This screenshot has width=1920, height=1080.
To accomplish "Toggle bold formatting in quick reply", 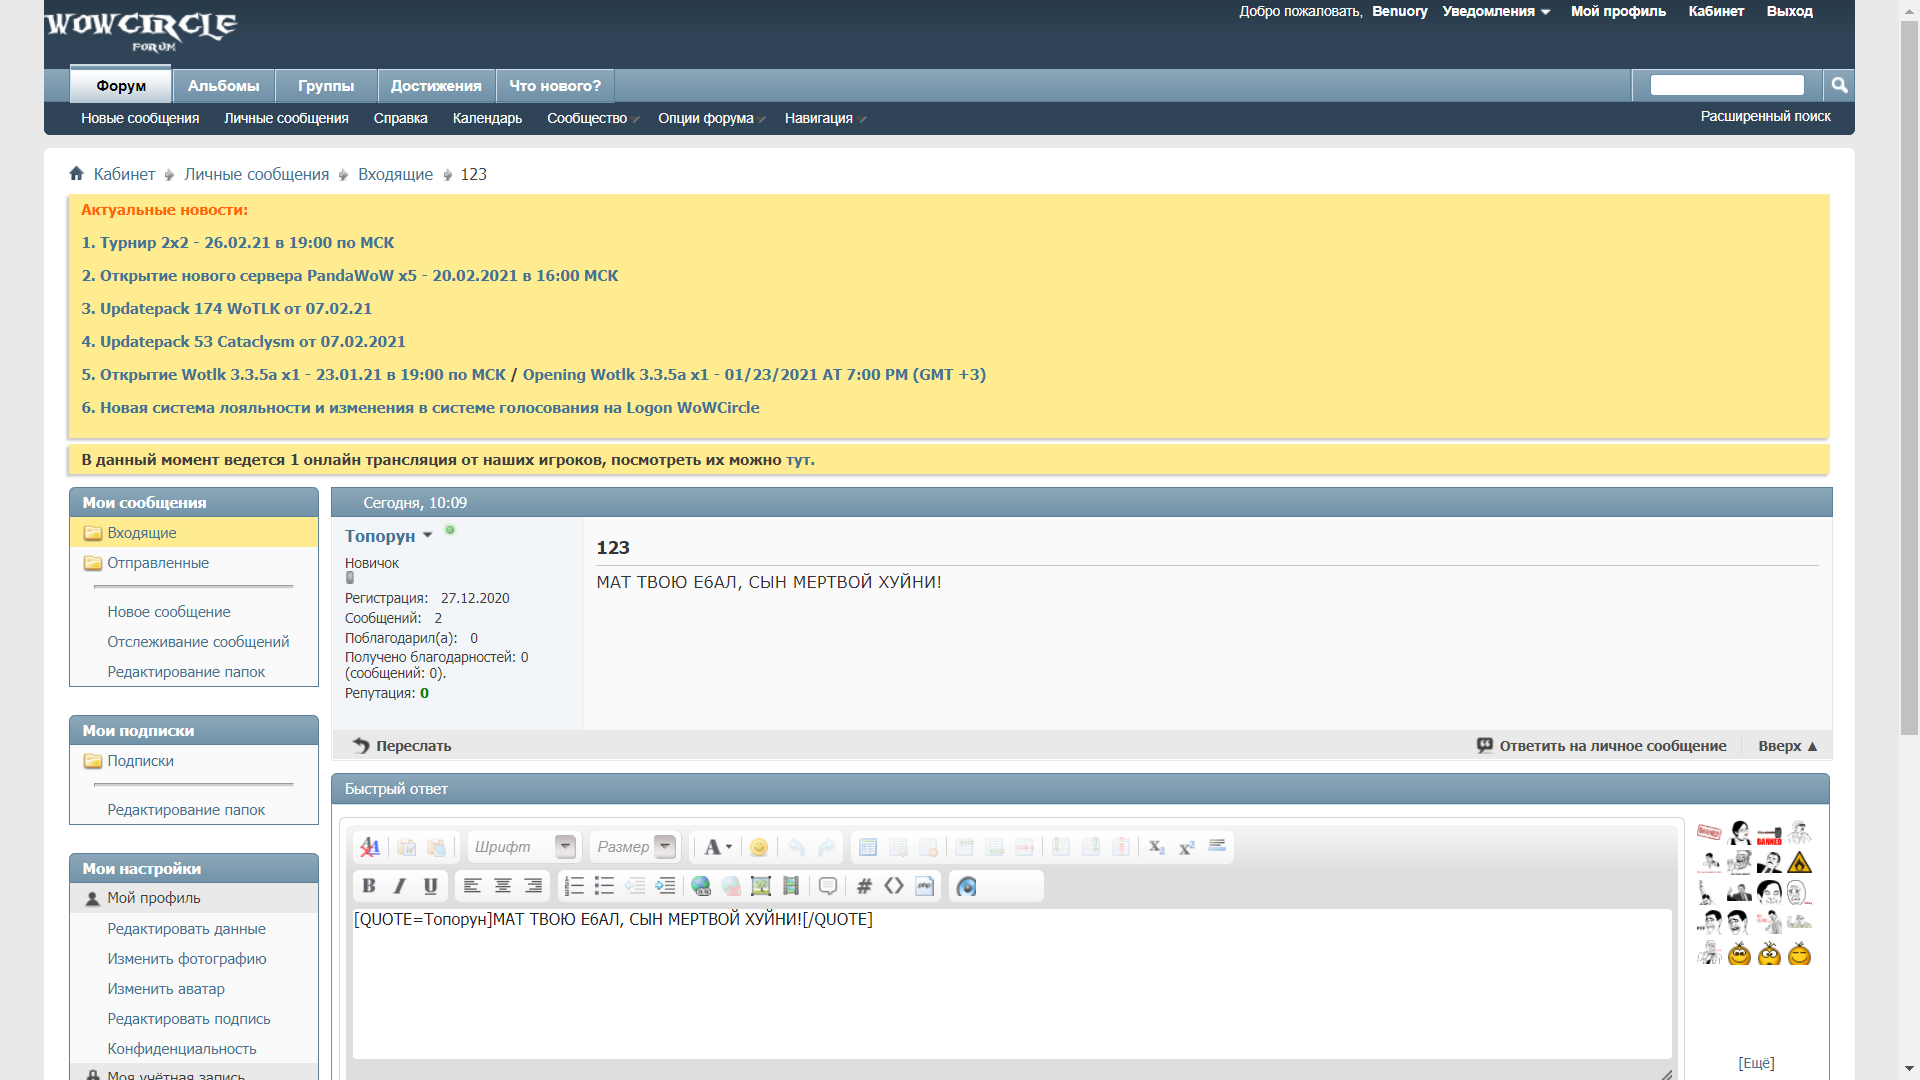I will pyautogui.click(x=369, y=886).
